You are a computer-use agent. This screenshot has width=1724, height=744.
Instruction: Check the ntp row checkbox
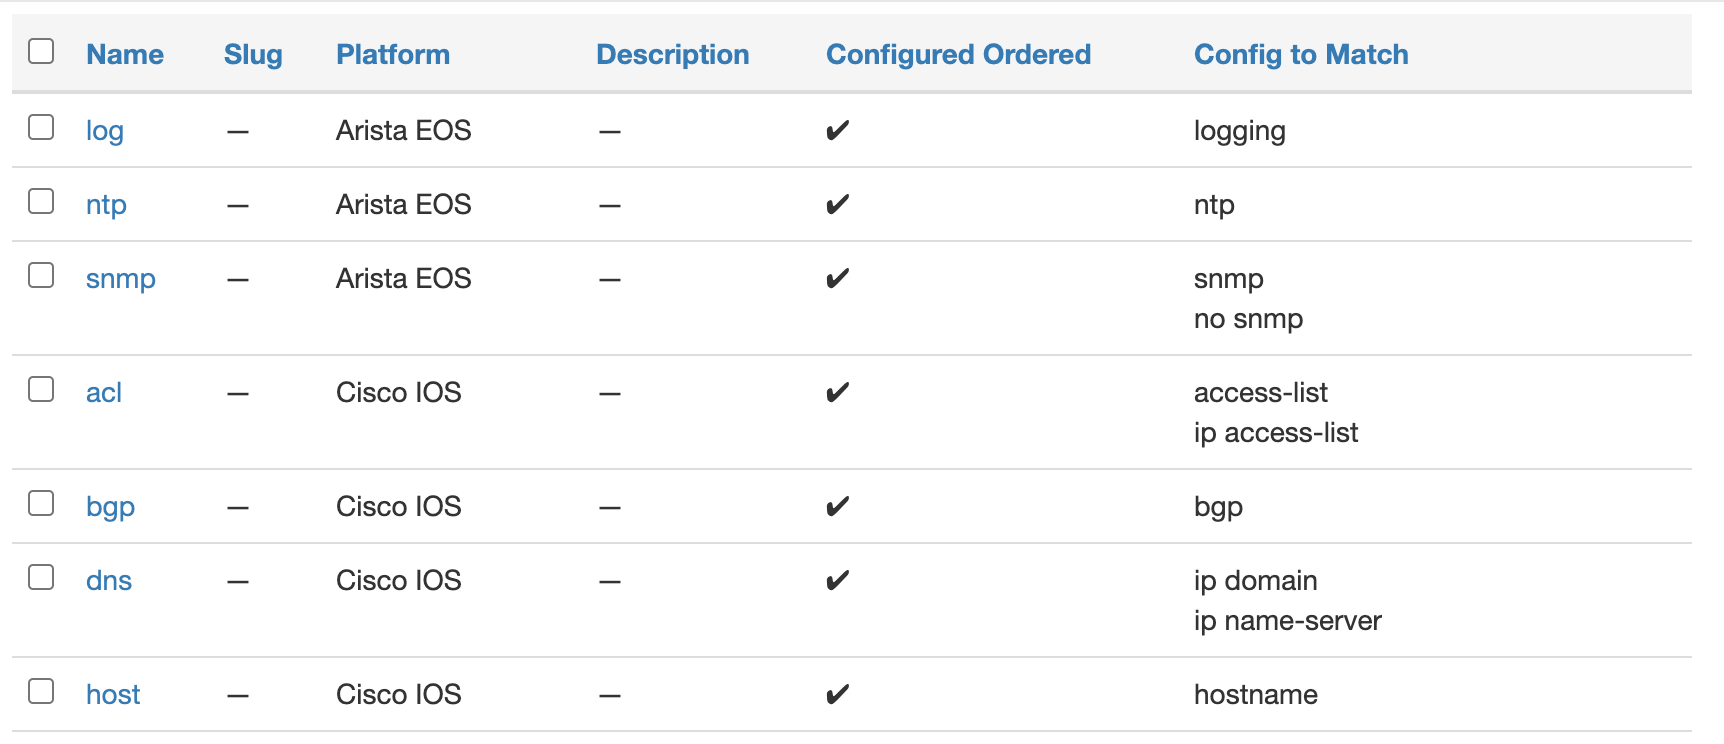coord(40,200)
